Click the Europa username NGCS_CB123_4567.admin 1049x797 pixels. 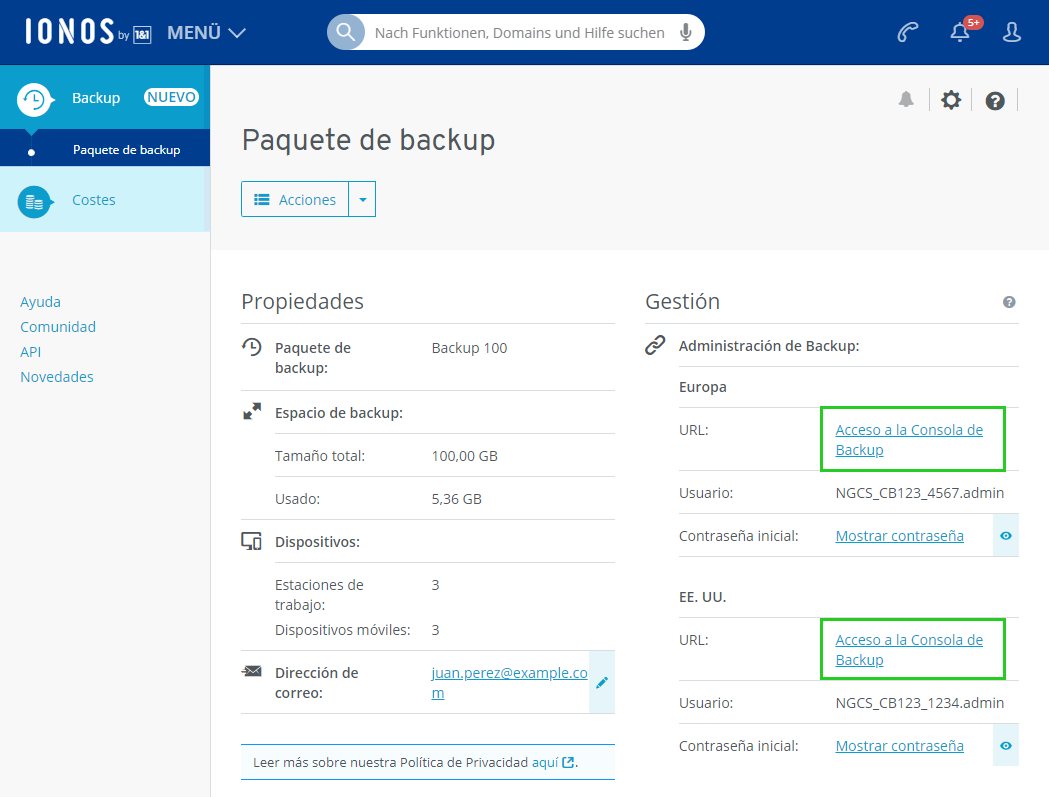point(919,493)
